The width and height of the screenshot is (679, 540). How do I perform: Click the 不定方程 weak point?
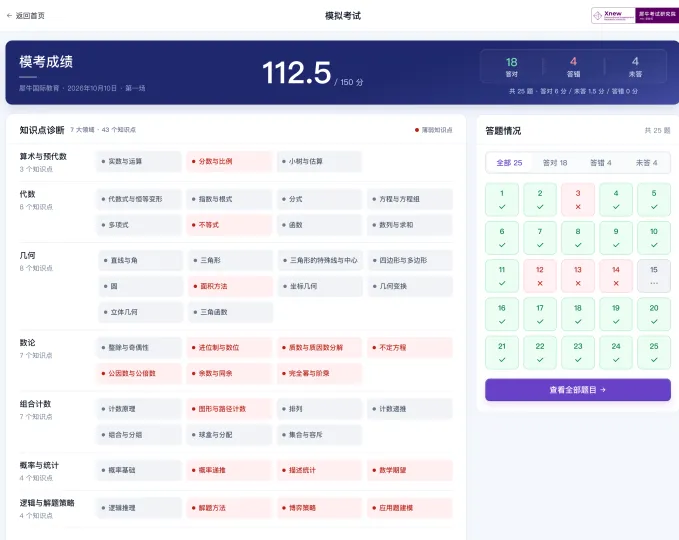(410, 347)
